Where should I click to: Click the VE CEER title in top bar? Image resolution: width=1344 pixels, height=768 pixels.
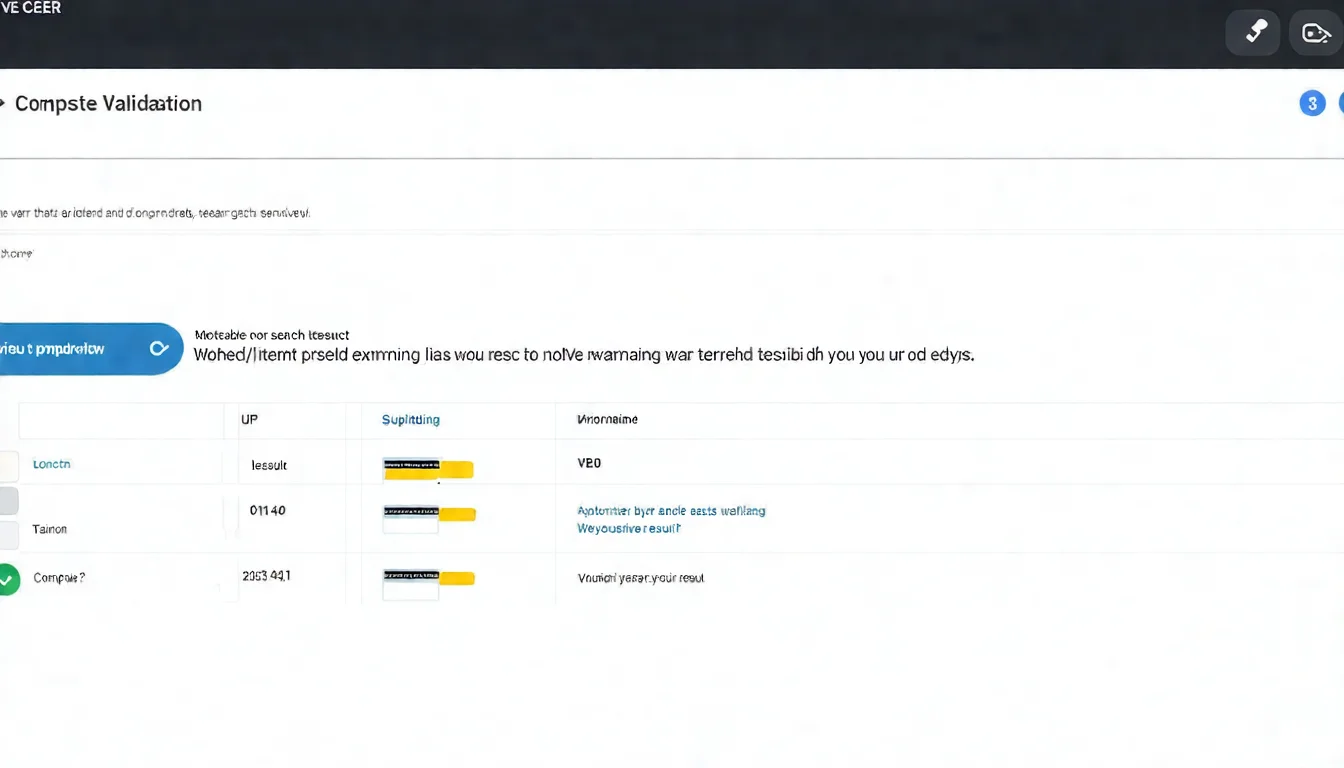[x=30, y=8]
